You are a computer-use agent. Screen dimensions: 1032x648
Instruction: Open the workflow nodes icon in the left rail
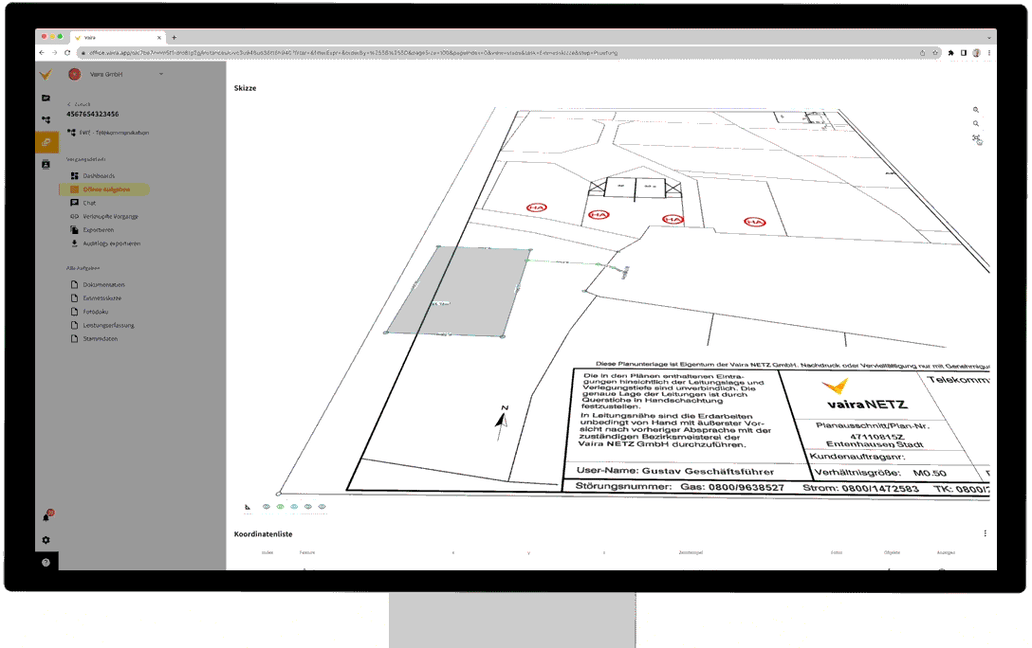click(46, 120)
